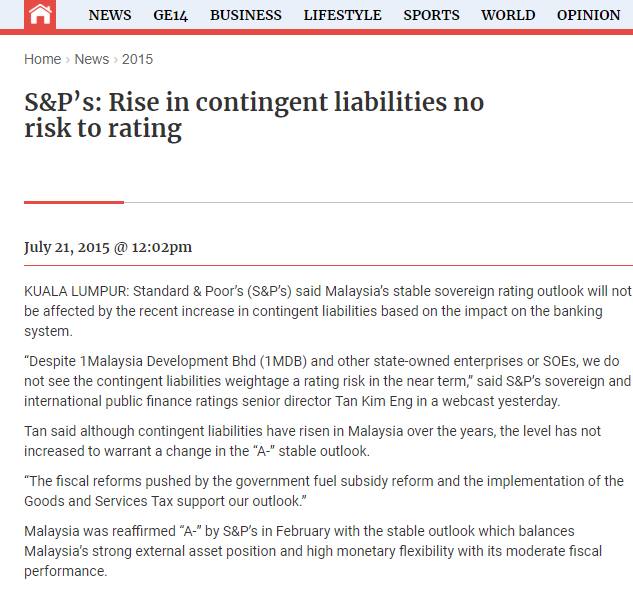The height and width of the screenshot is (591, 633).
Task: Go to the GE14 section
Action: point(170,15)
